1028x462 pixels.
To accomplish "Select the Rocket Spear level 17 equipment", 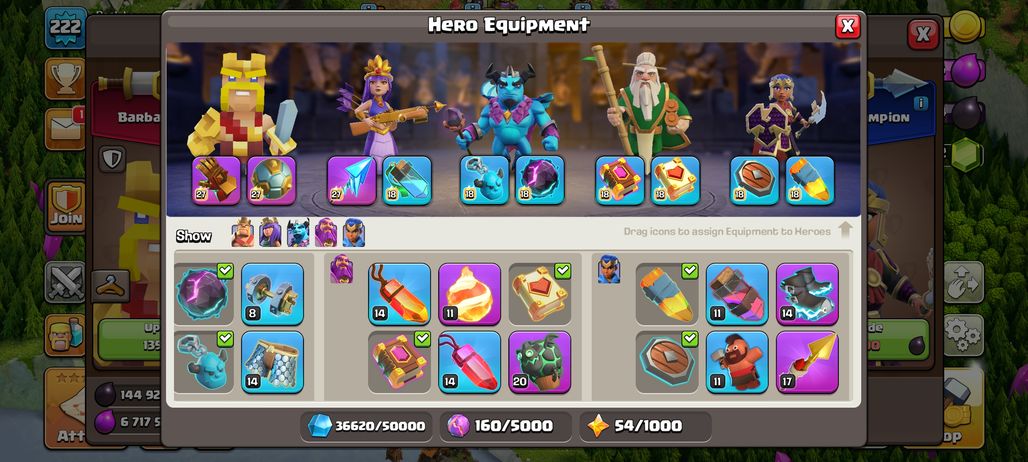I will [x=807, y=362].
